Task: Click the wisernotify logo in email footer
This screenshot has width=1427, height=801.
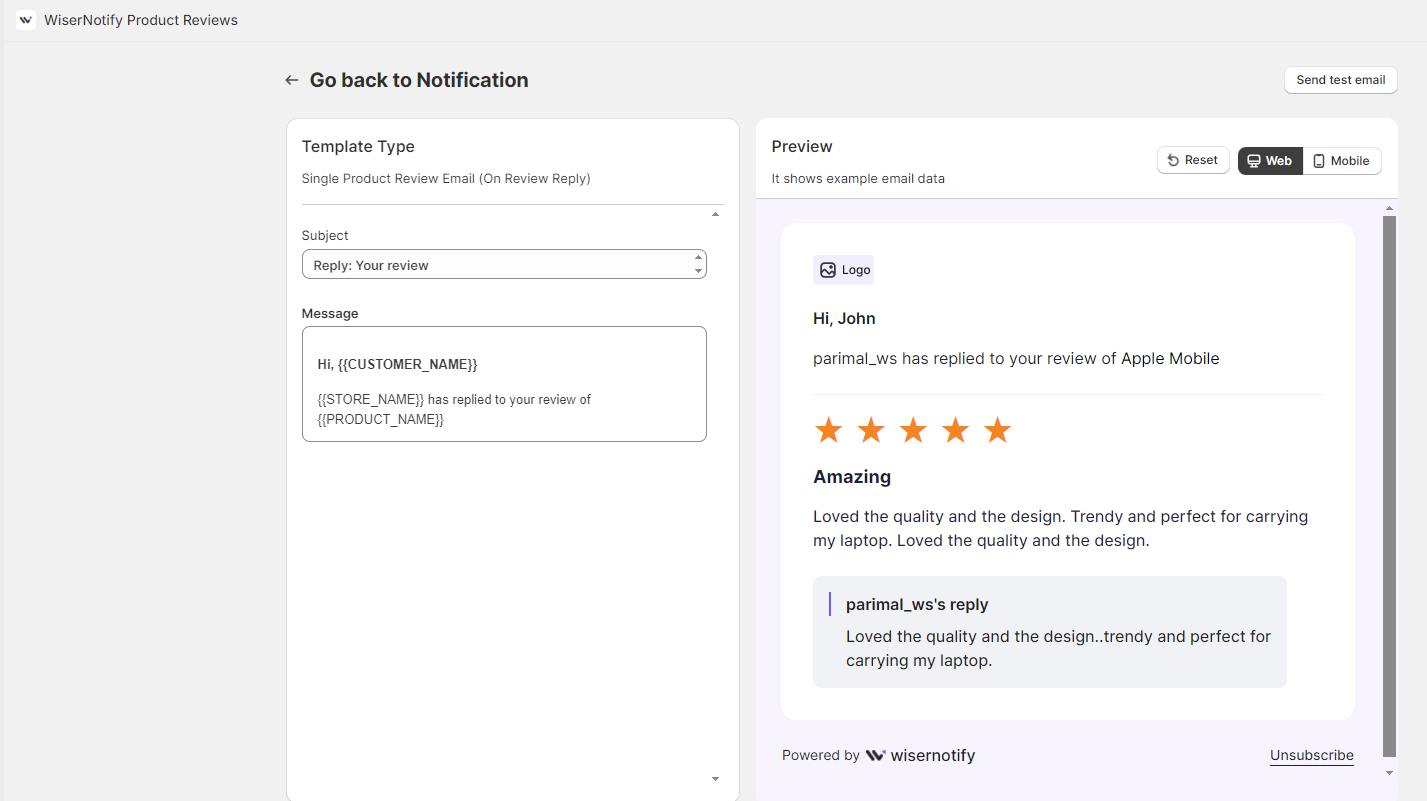Action: (x=920, y=756)
